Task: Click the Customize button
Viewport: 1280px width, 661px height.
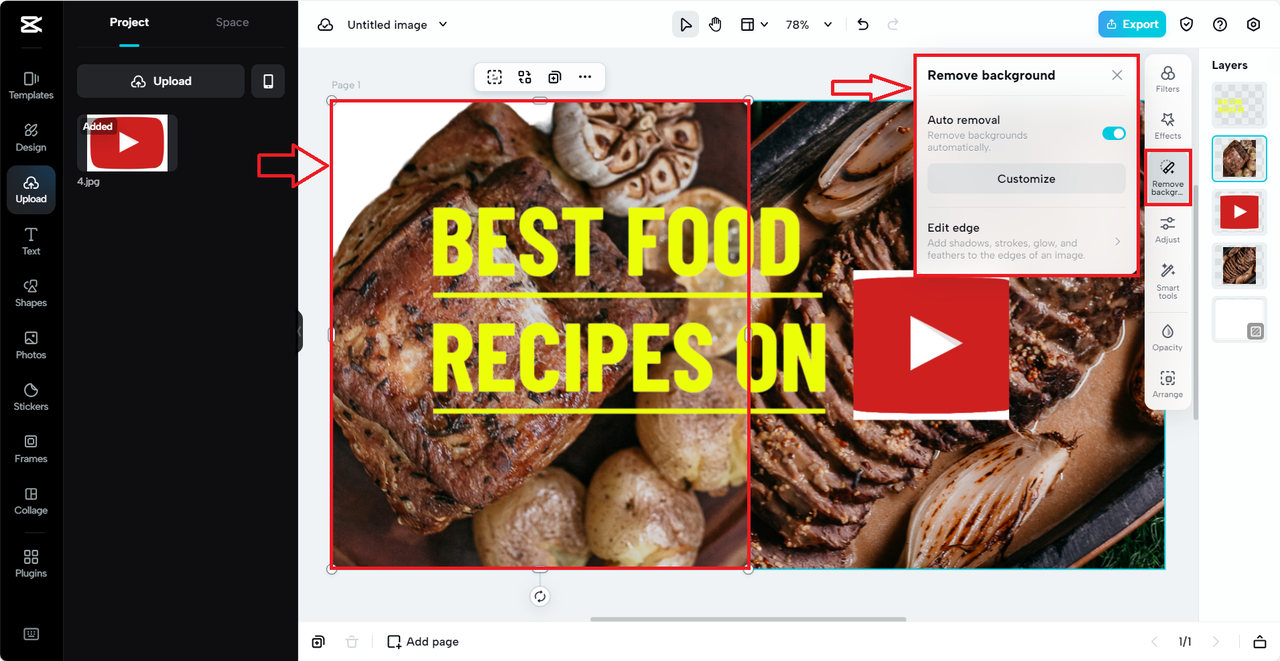Action: (x=1026, y=179)
